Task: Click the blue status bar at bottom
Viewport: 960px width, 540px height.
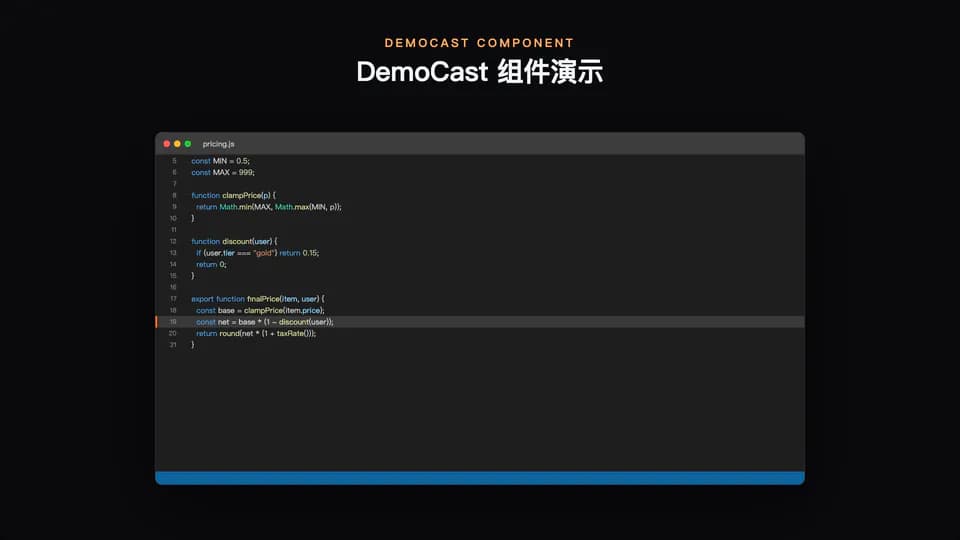Action: pyautogui.click(x=480, y=478)
